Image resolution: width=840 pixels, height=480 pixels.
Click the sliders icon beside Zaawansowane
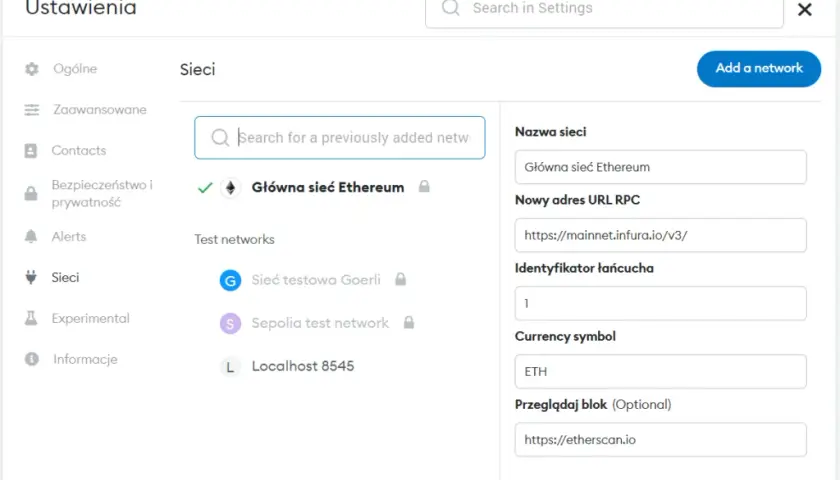[32, 110]
